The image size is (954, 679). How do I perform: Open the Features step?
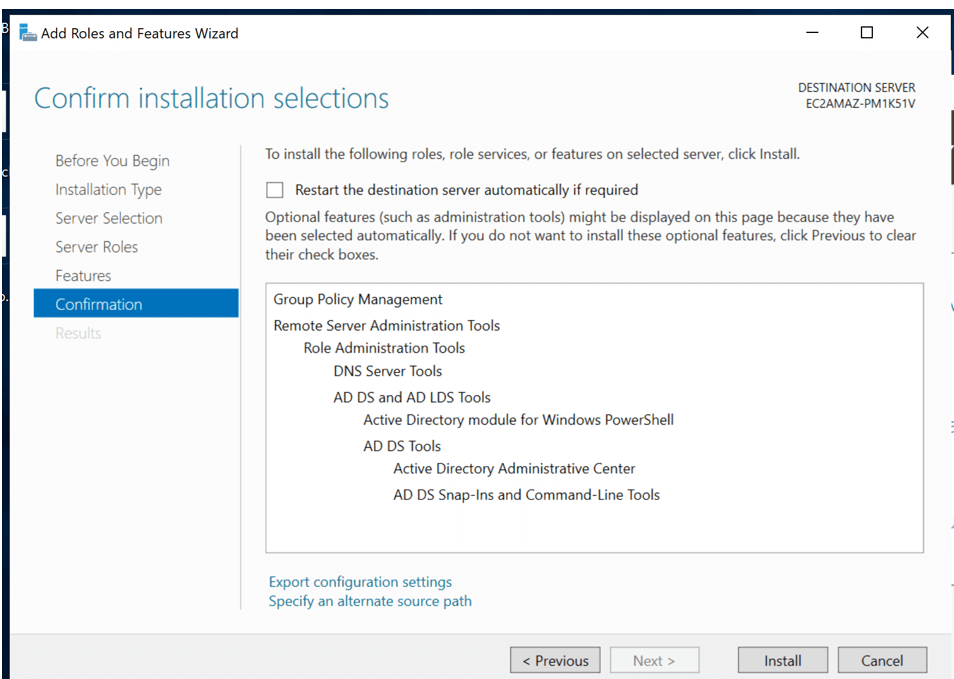pos(83,276)
